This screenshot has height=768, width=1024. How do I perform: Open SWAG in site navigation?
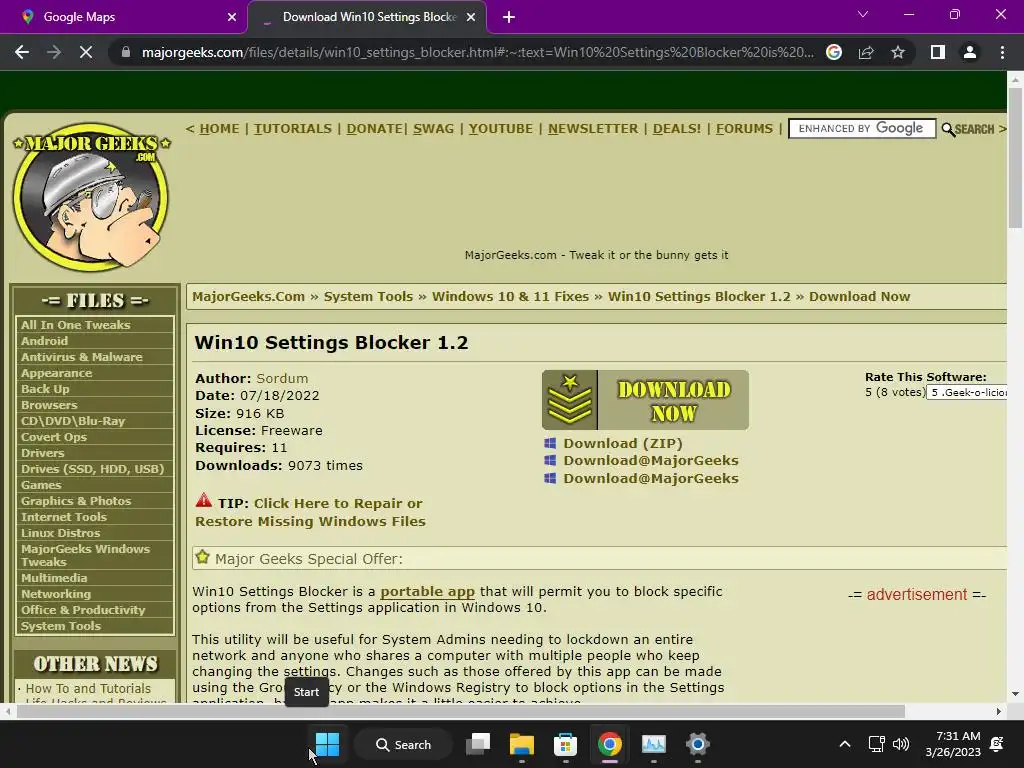433,129
